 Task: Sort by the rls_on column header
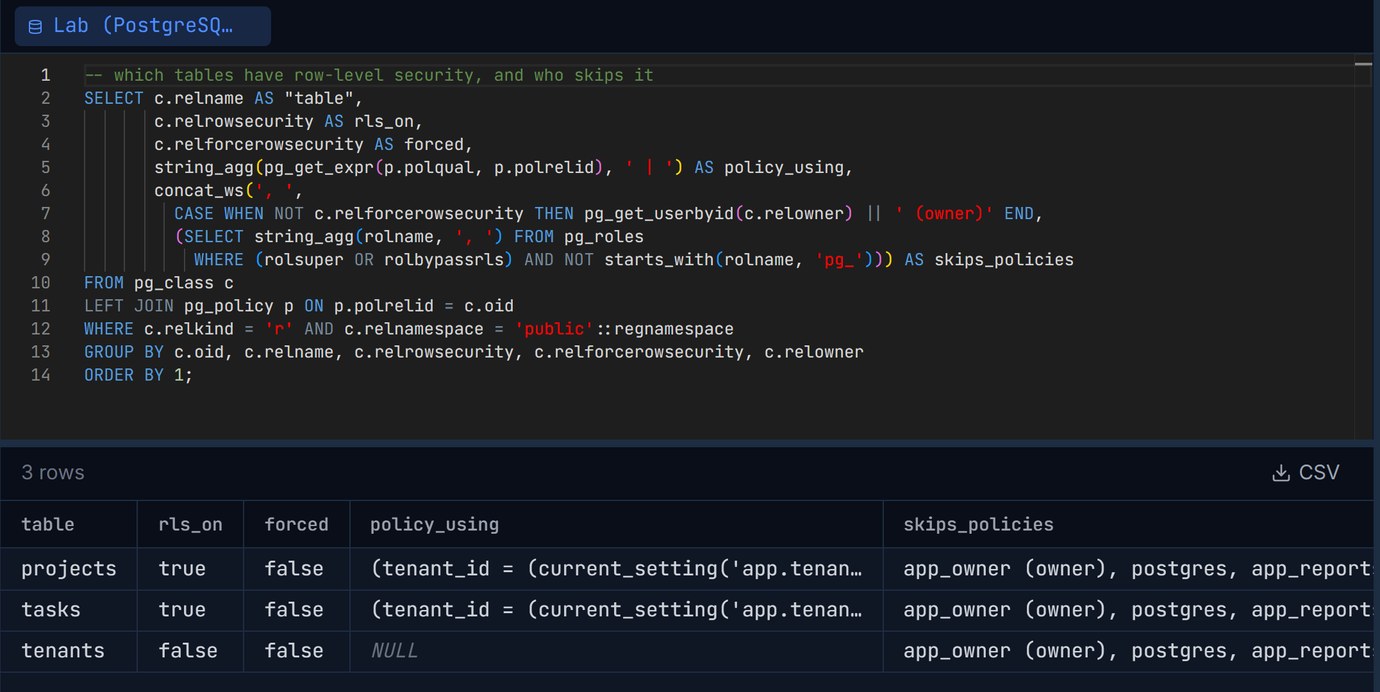[190, 524]
